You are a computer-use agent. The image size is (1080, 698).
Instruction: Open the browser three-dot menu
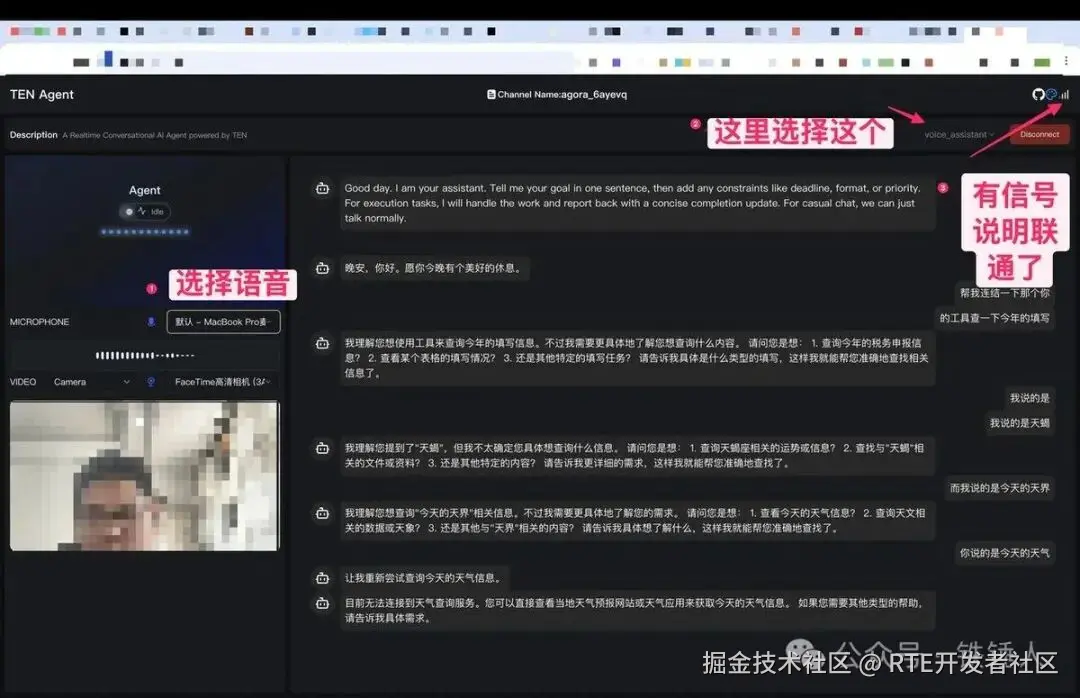point(1066,61)
